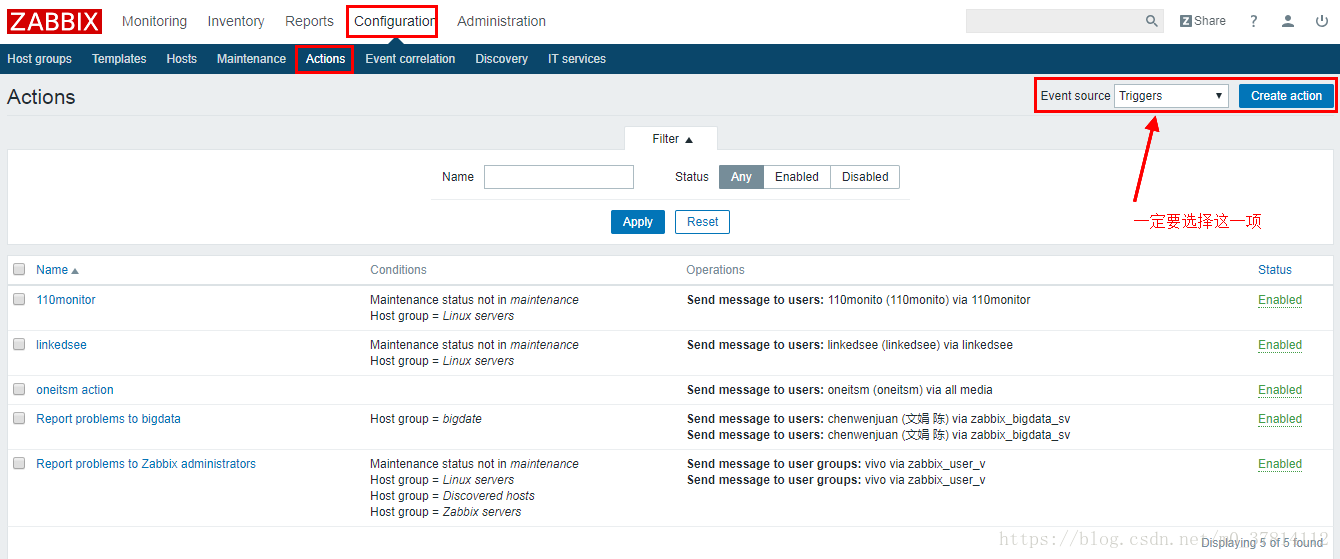Click the Create action button
This screenshot has height=559, width=1340.
1286,96
